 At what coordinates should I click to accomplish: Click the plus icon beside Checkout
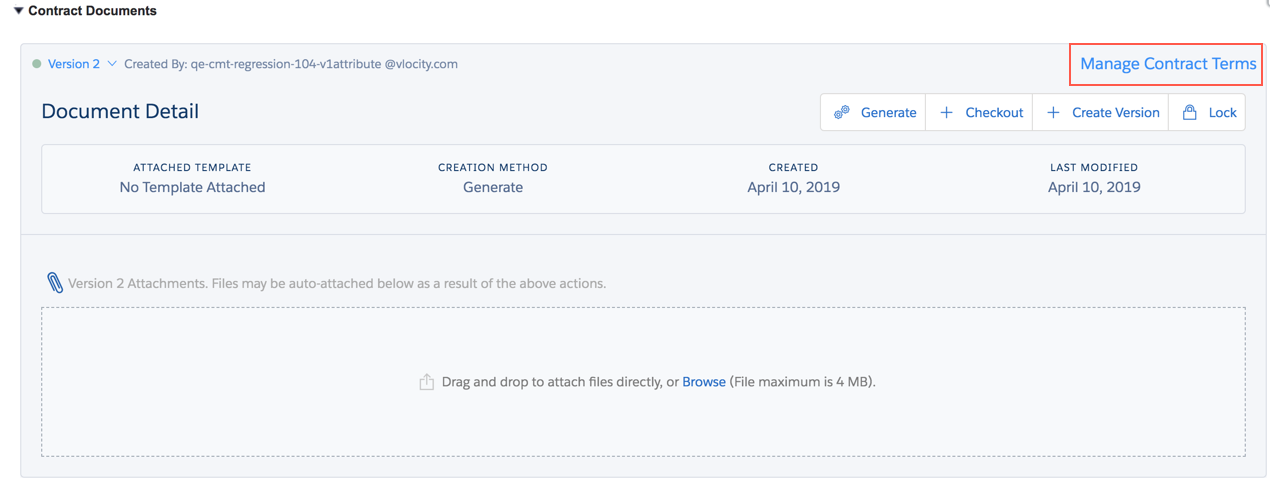(946, 112)
